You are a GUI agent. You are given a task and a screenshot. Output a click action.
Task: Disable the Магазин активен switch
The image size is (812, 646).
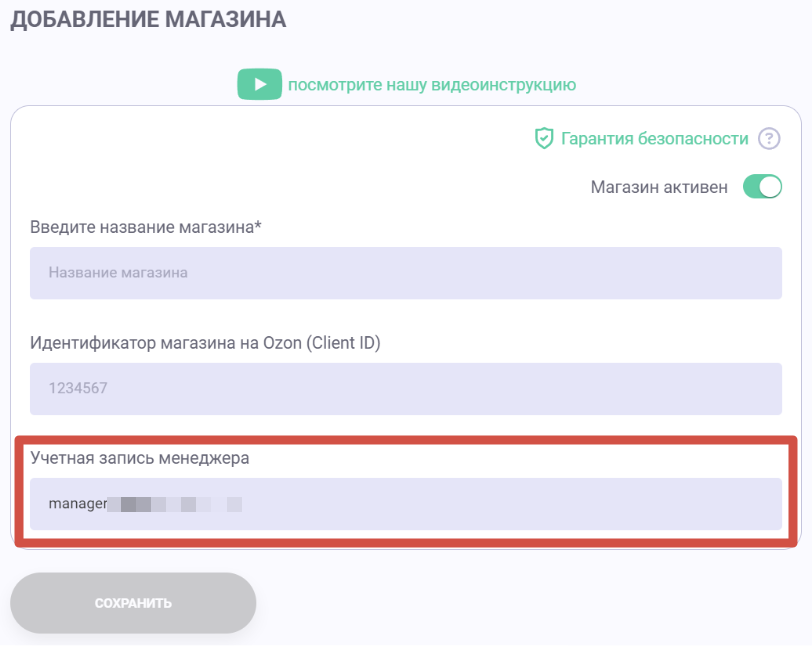point(762,187)
